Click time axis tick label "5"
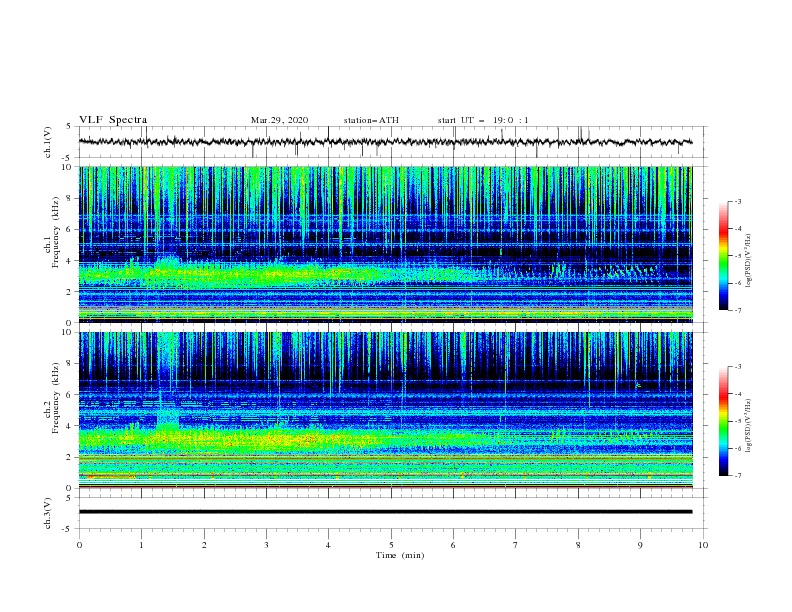Viewport: 792px width, 612px height. click(391, 545)
